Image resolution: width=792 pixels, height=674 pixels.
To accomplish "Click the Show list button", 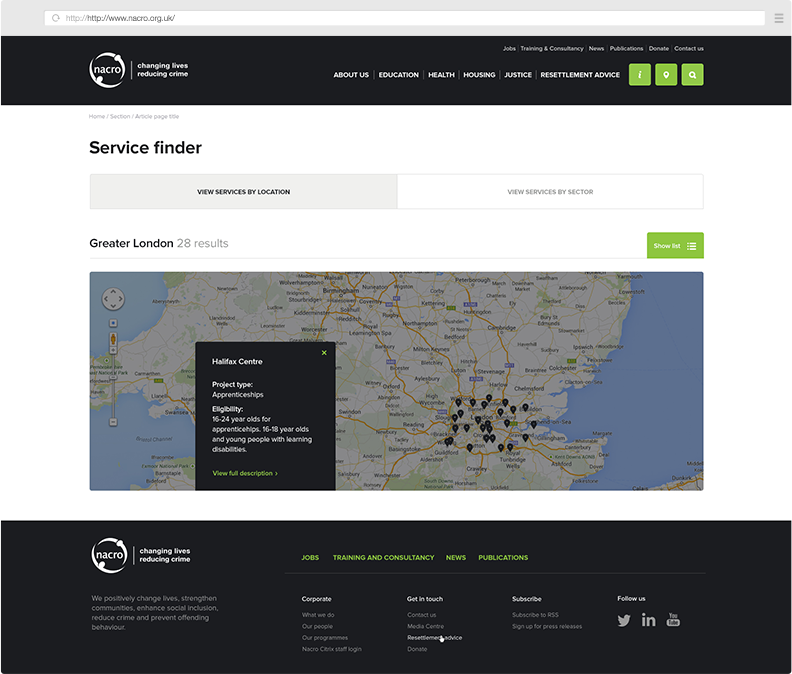I will point(675,246).
